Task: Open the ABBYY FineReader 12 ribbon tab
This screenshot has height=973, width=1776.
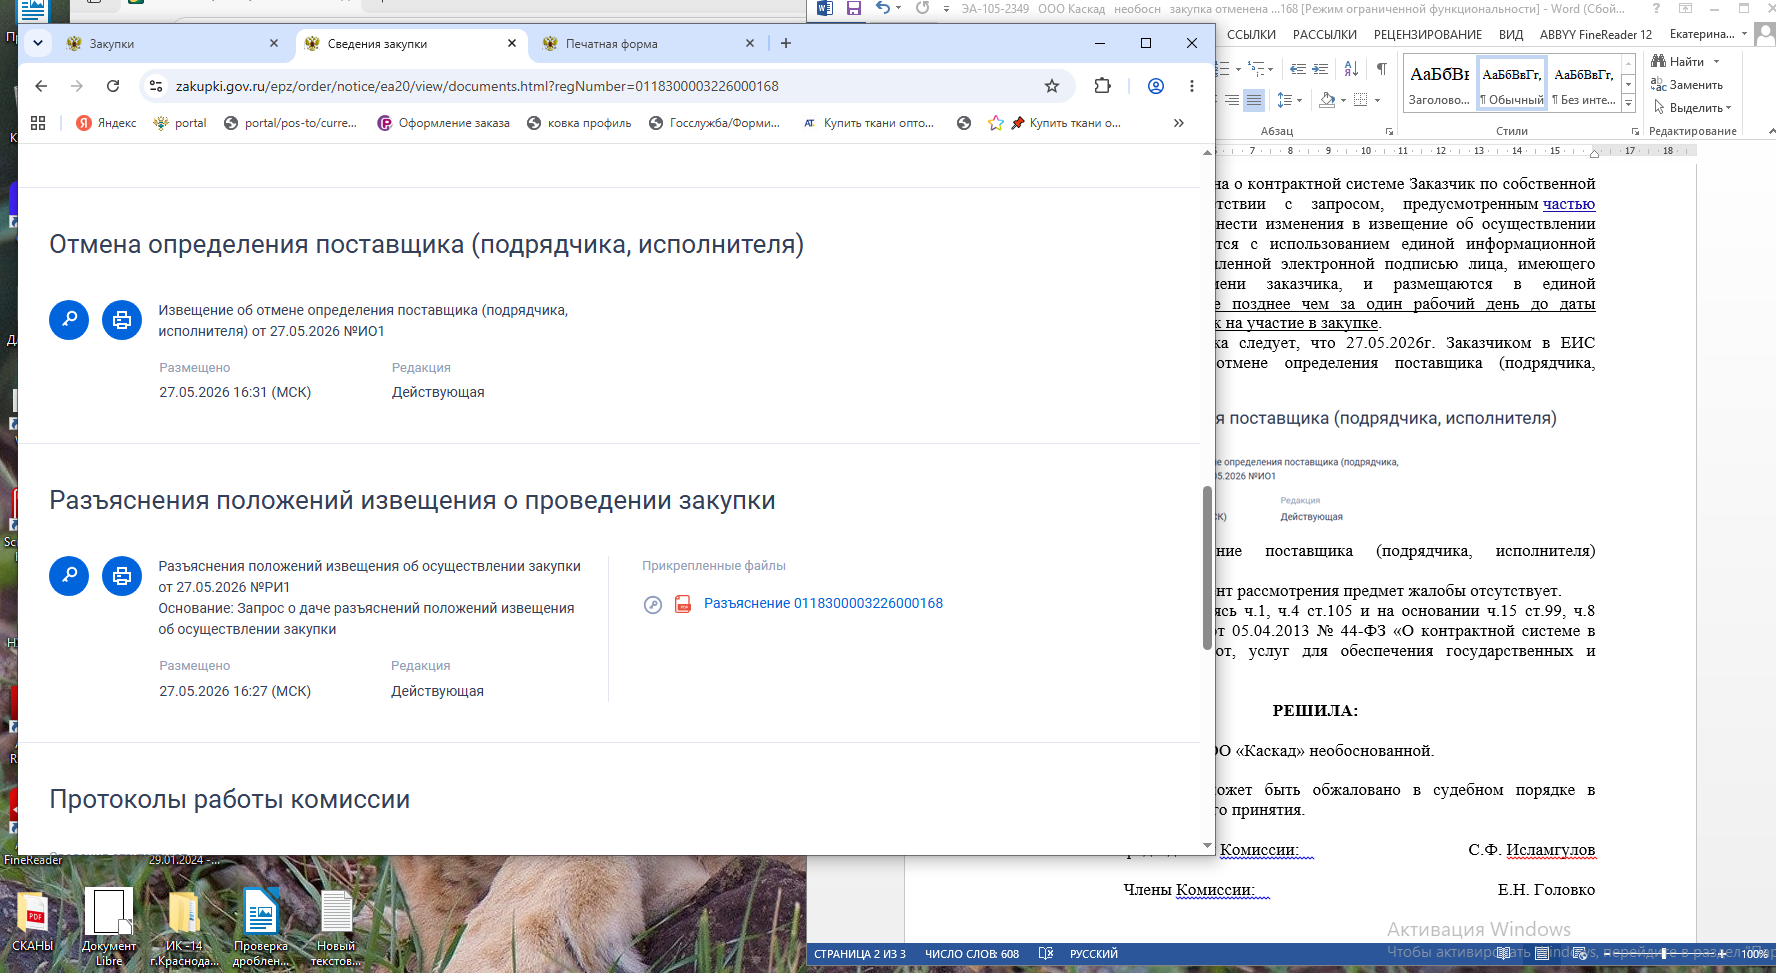Action: coord(1596,35)
